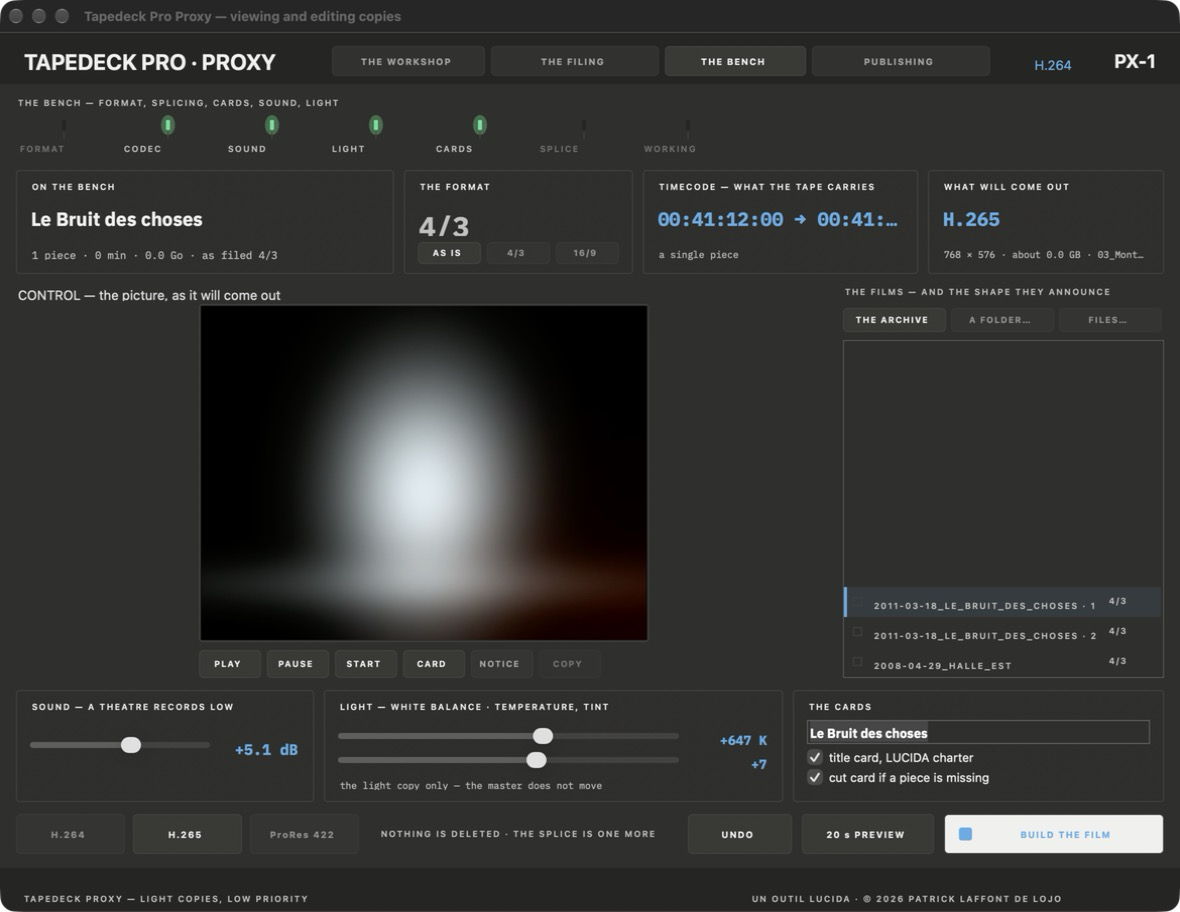Click the control picture preview
The height and width of the screenshot is (912, 1180).
pyautogui.click(x=424, y=473)
